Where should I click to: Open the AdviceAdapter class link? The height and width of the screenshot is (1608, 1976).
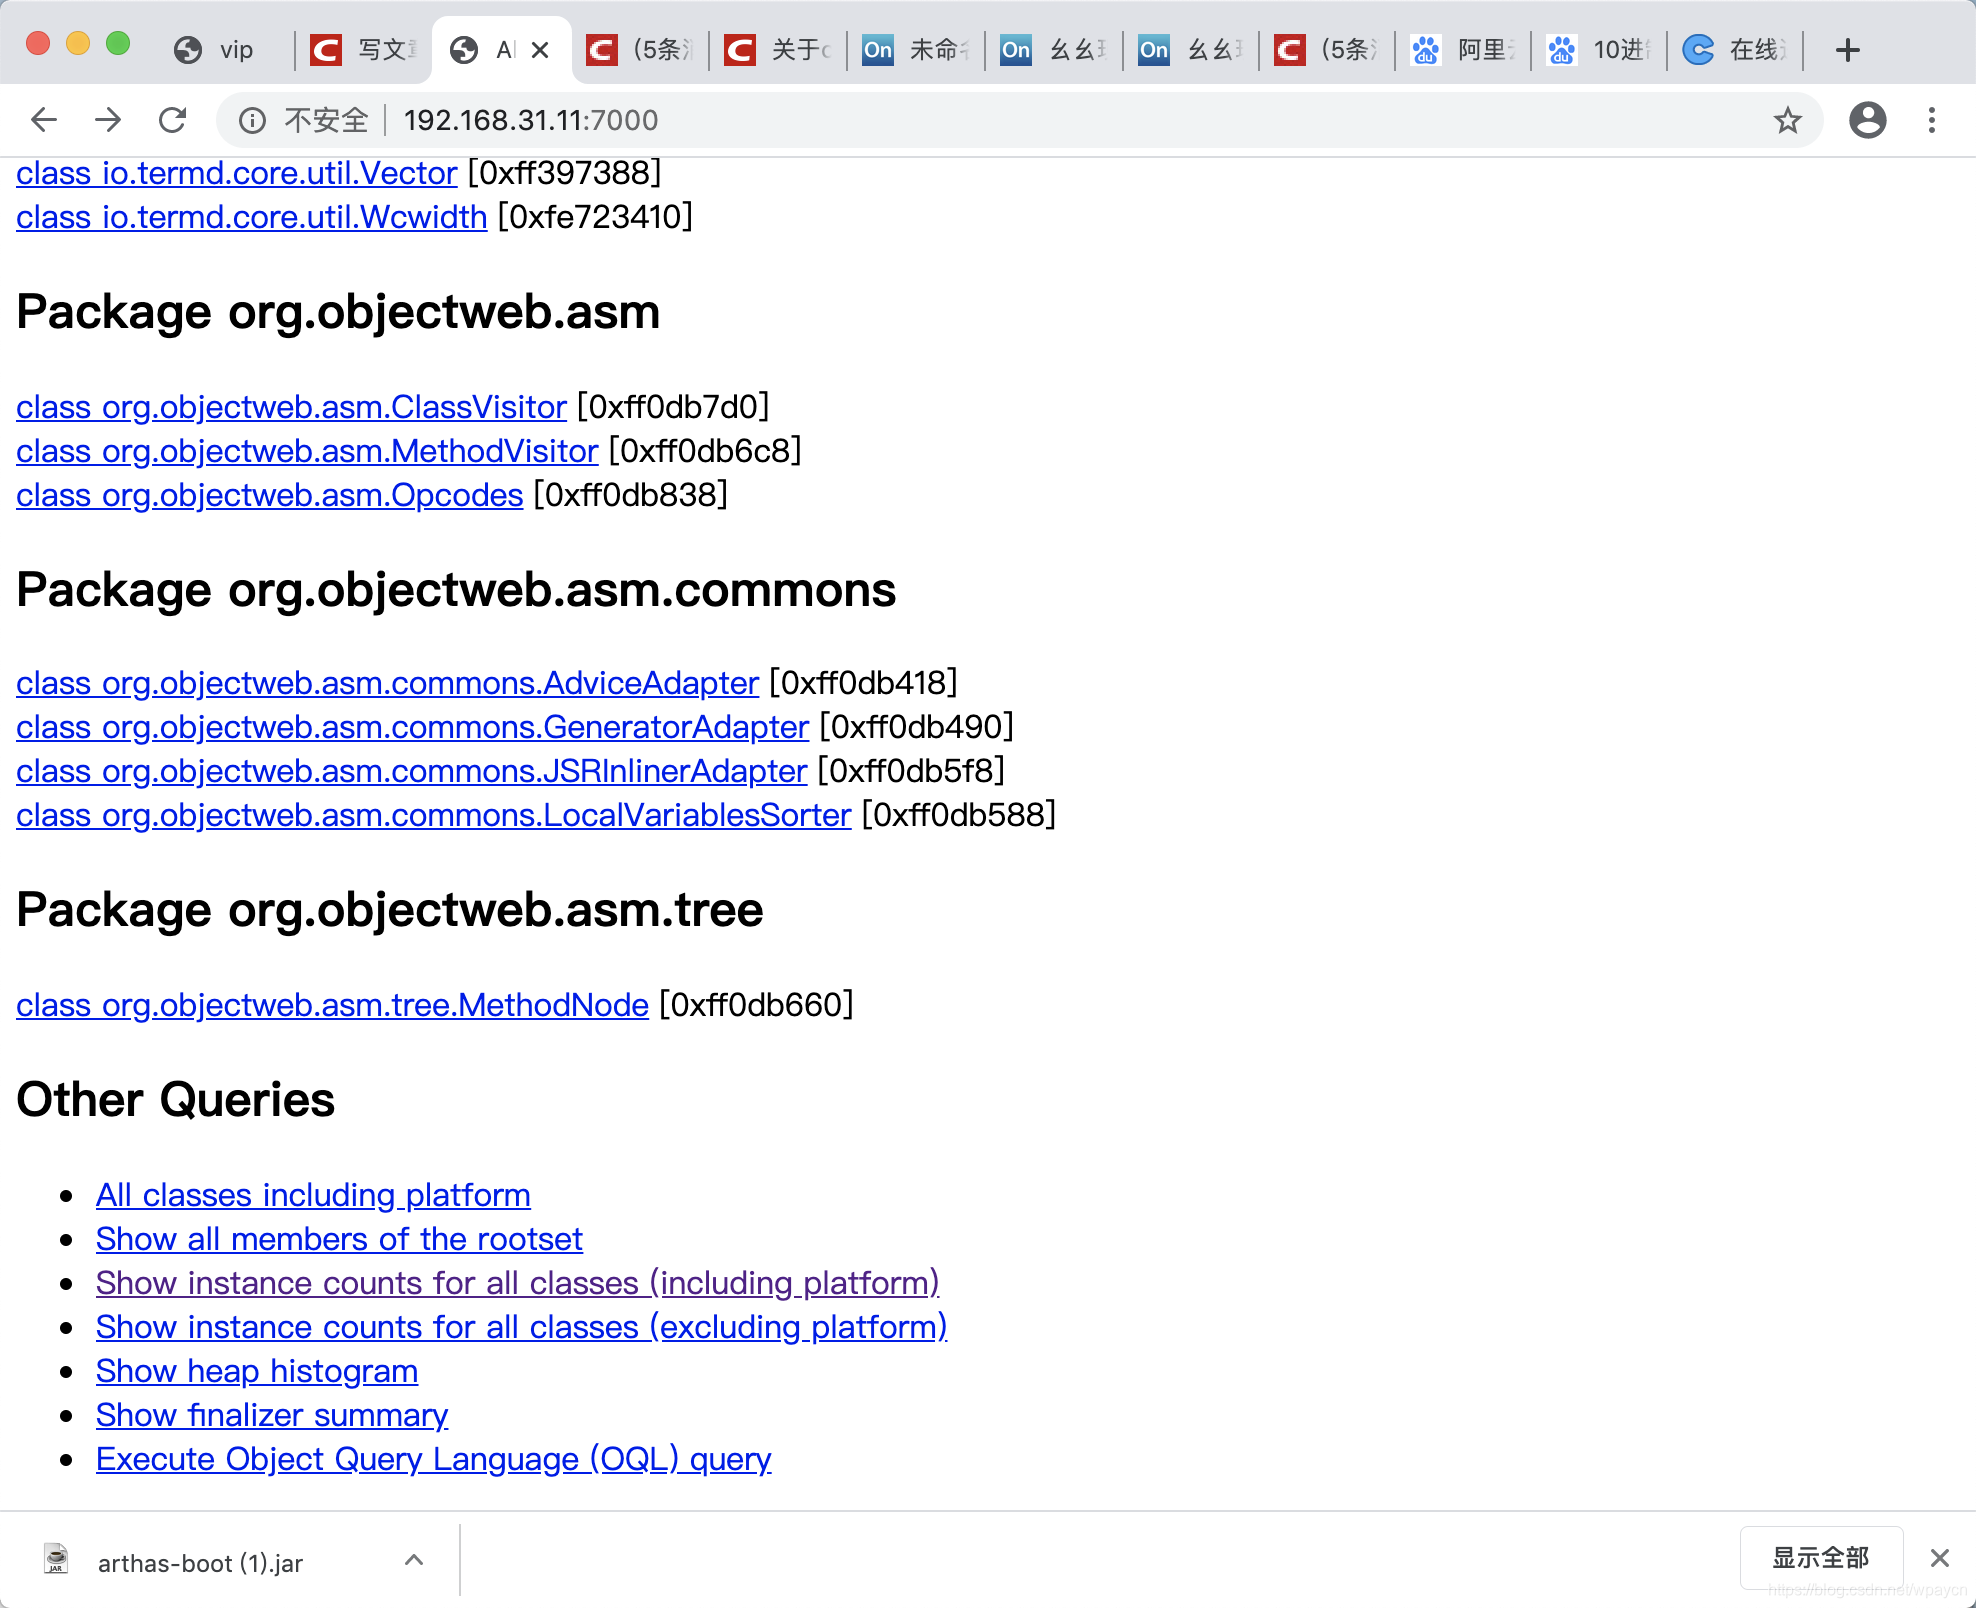pos(388,683)
